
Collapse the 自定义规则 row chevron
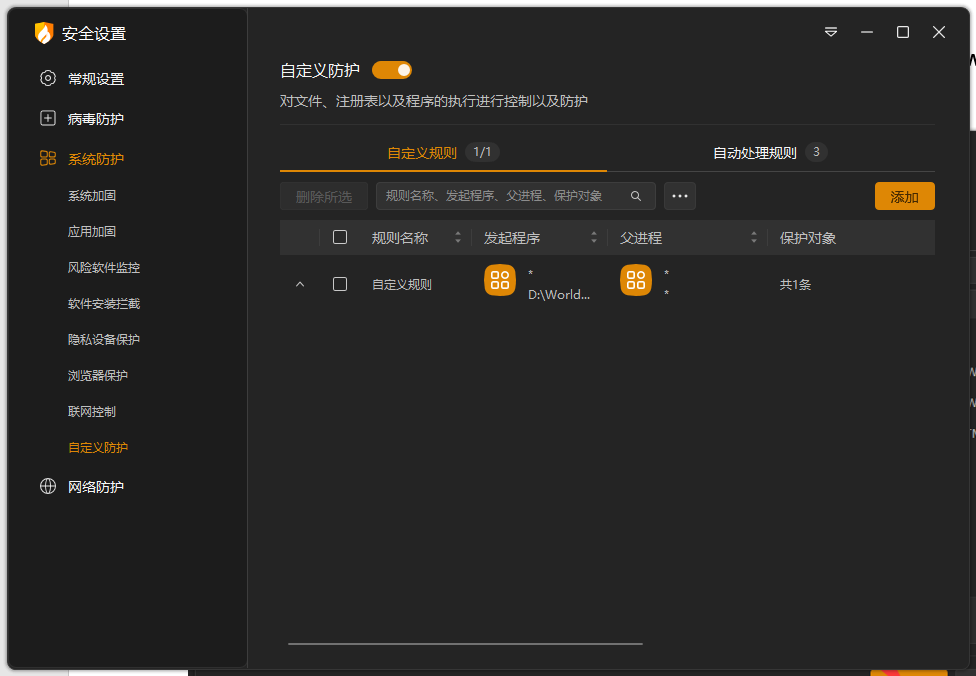[300, 284]
